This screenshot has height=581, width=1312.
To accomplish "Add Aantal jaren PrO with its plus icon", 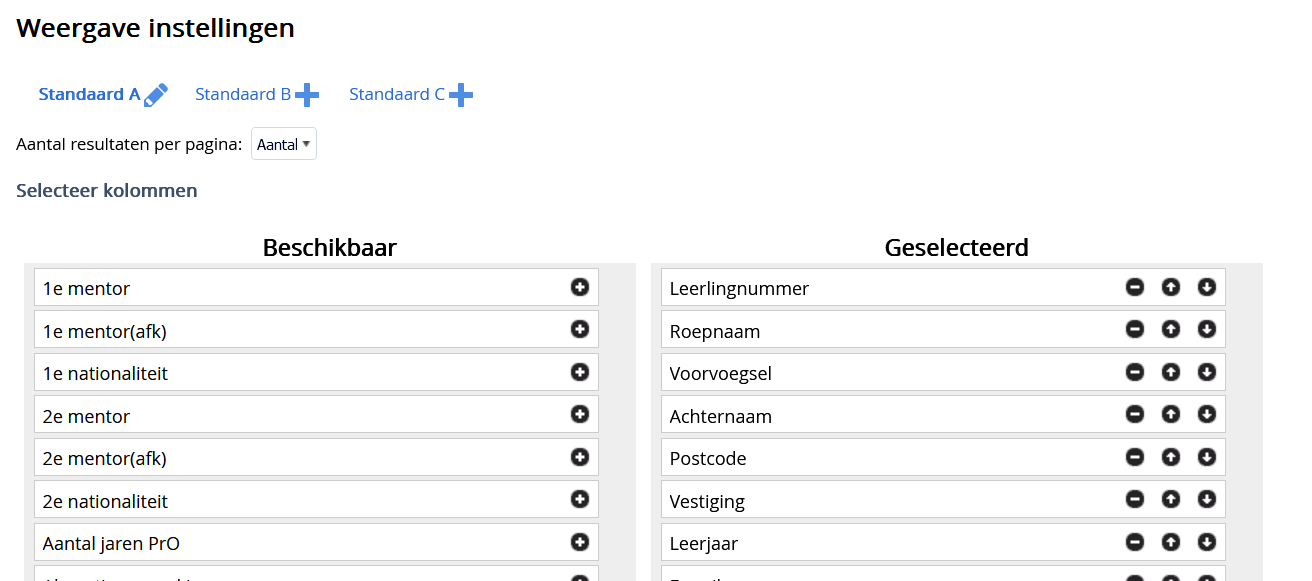I will tap(580, 542).
